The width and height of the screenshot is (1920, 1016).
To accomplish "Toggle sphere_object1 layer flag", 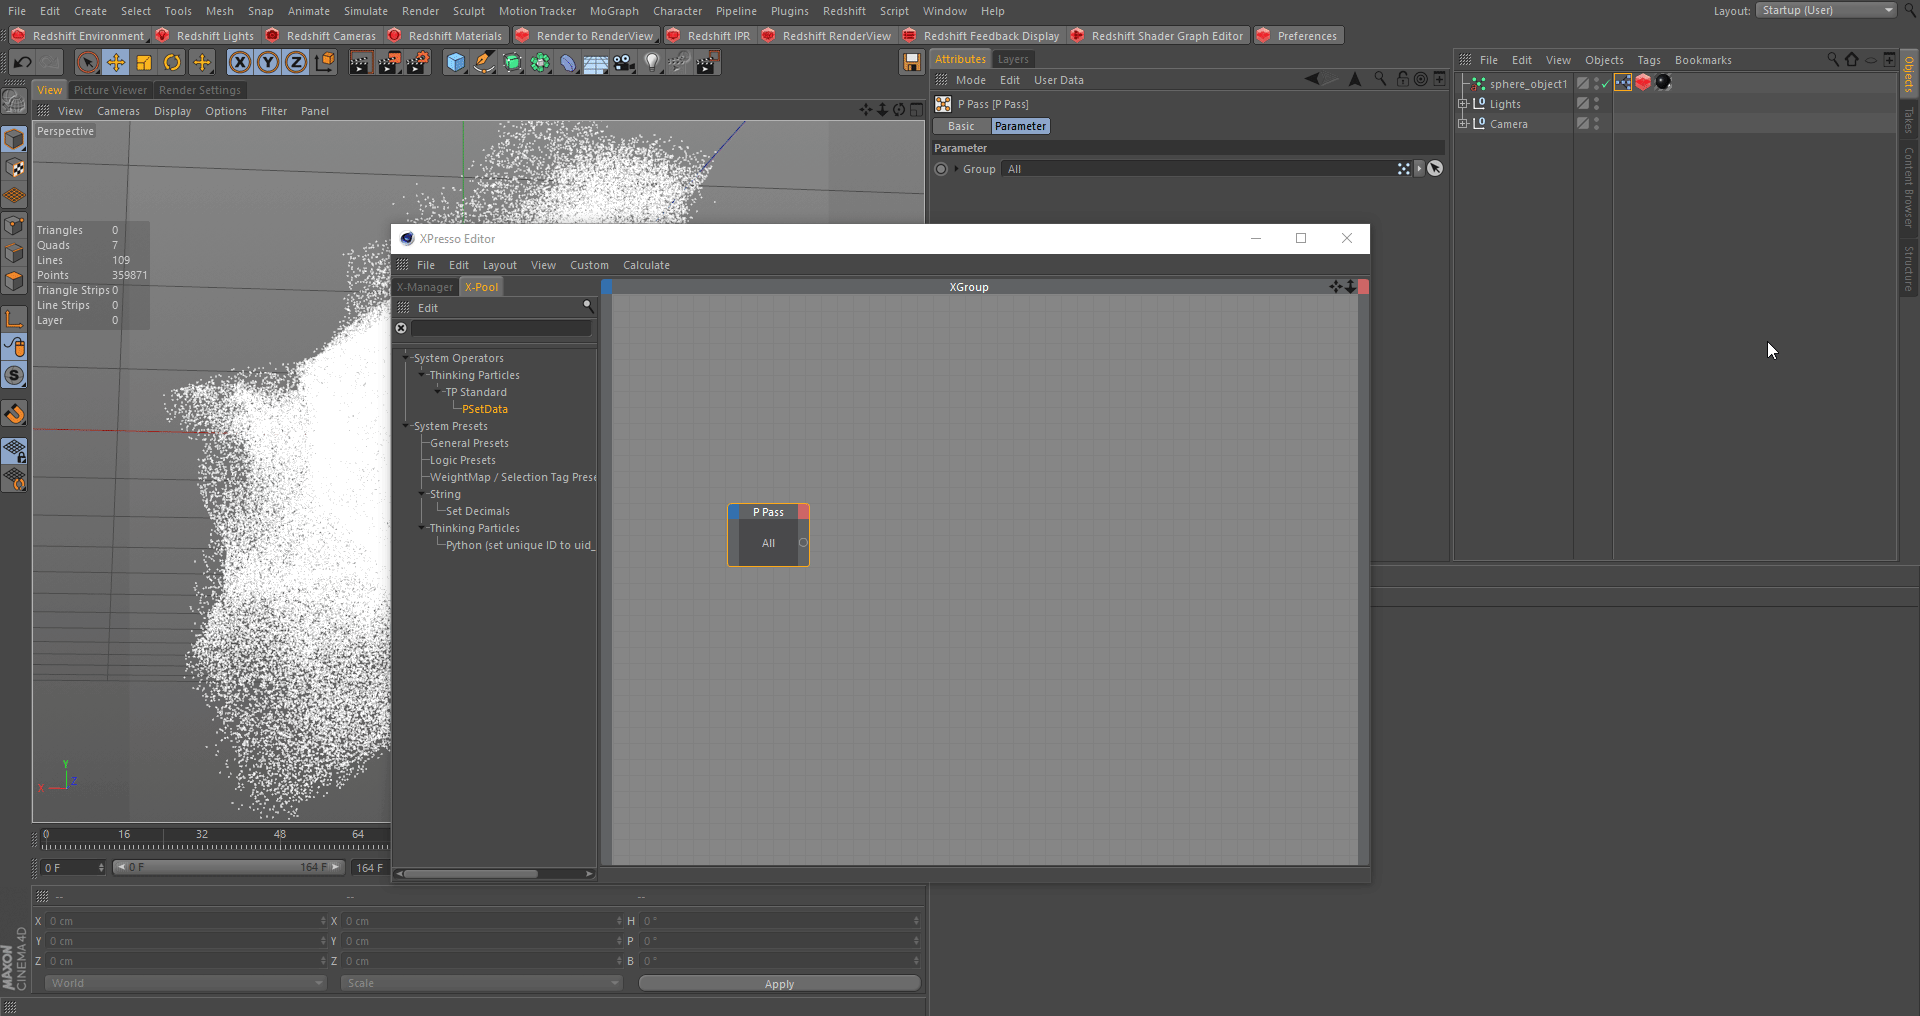I will (1583, 84).
